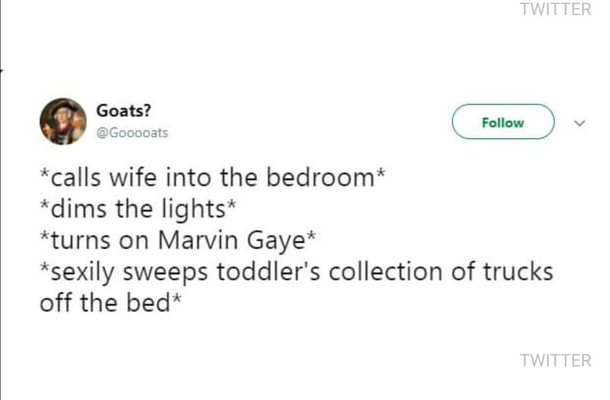The image size is (610, 400).
Task: Click the bottom TWITTER watermark label
Action: (556, 360)
